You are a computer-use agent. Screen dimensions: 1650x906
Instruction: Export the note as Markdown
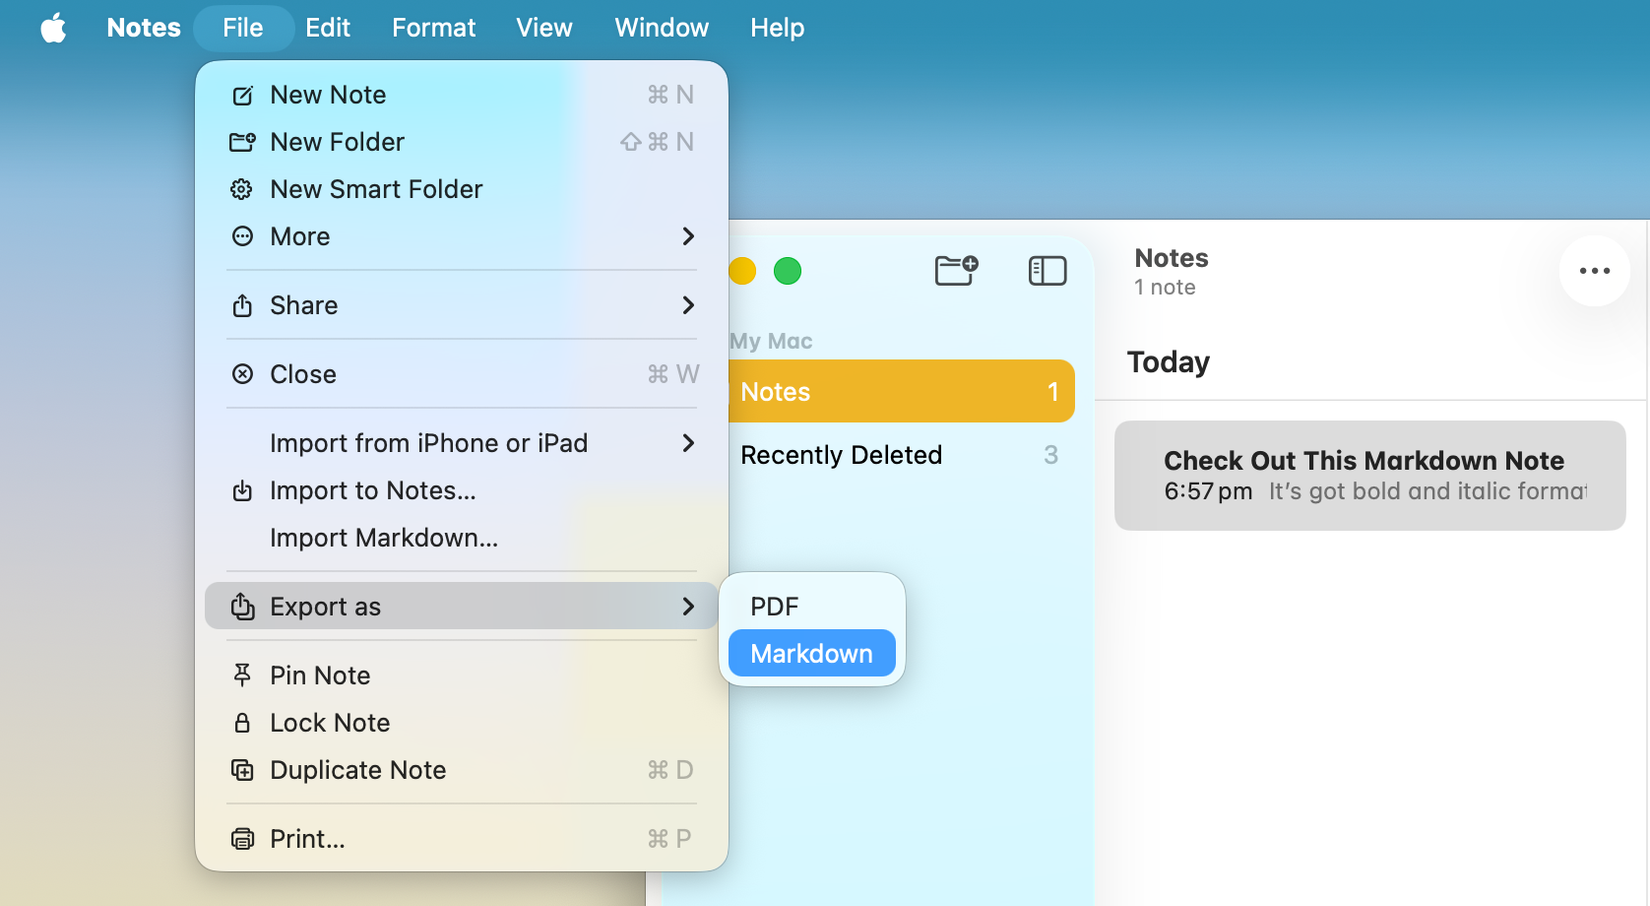pyautogui.click(x=812, y=653)
